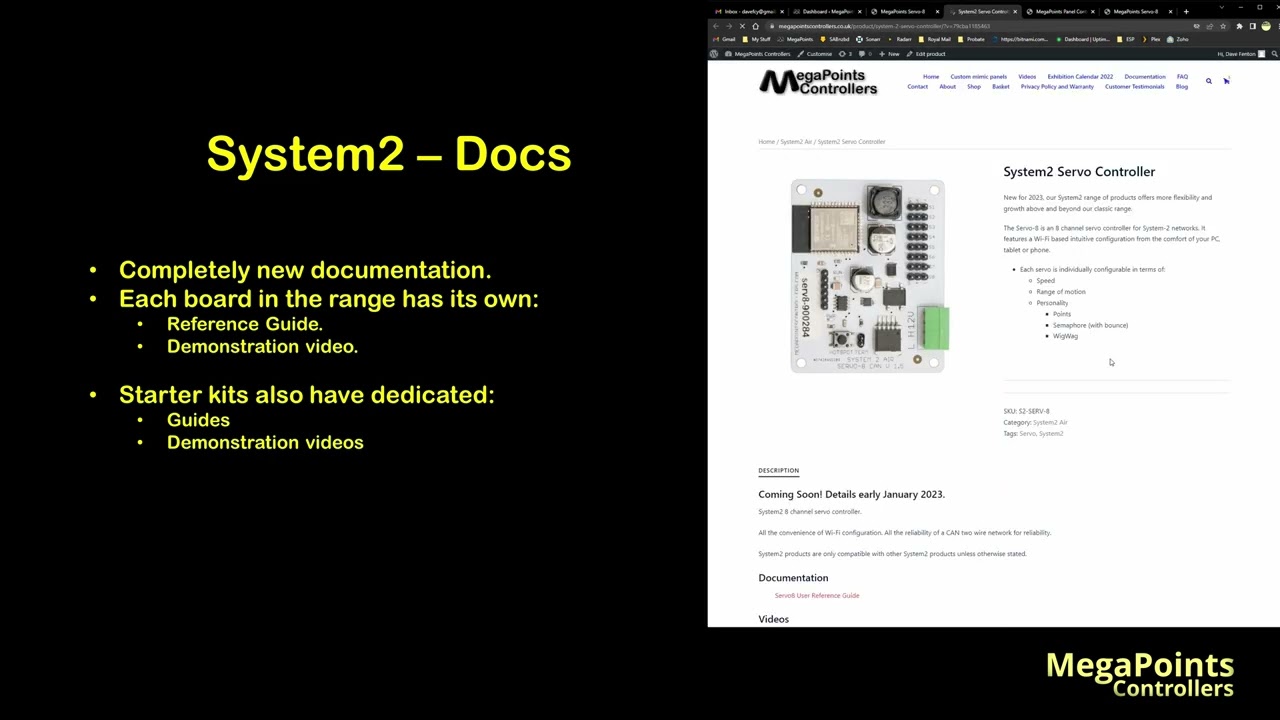This screenshot has width=1280, height=720.
Task: Open the browser home page icon
Action: click(x=755, y=26)
